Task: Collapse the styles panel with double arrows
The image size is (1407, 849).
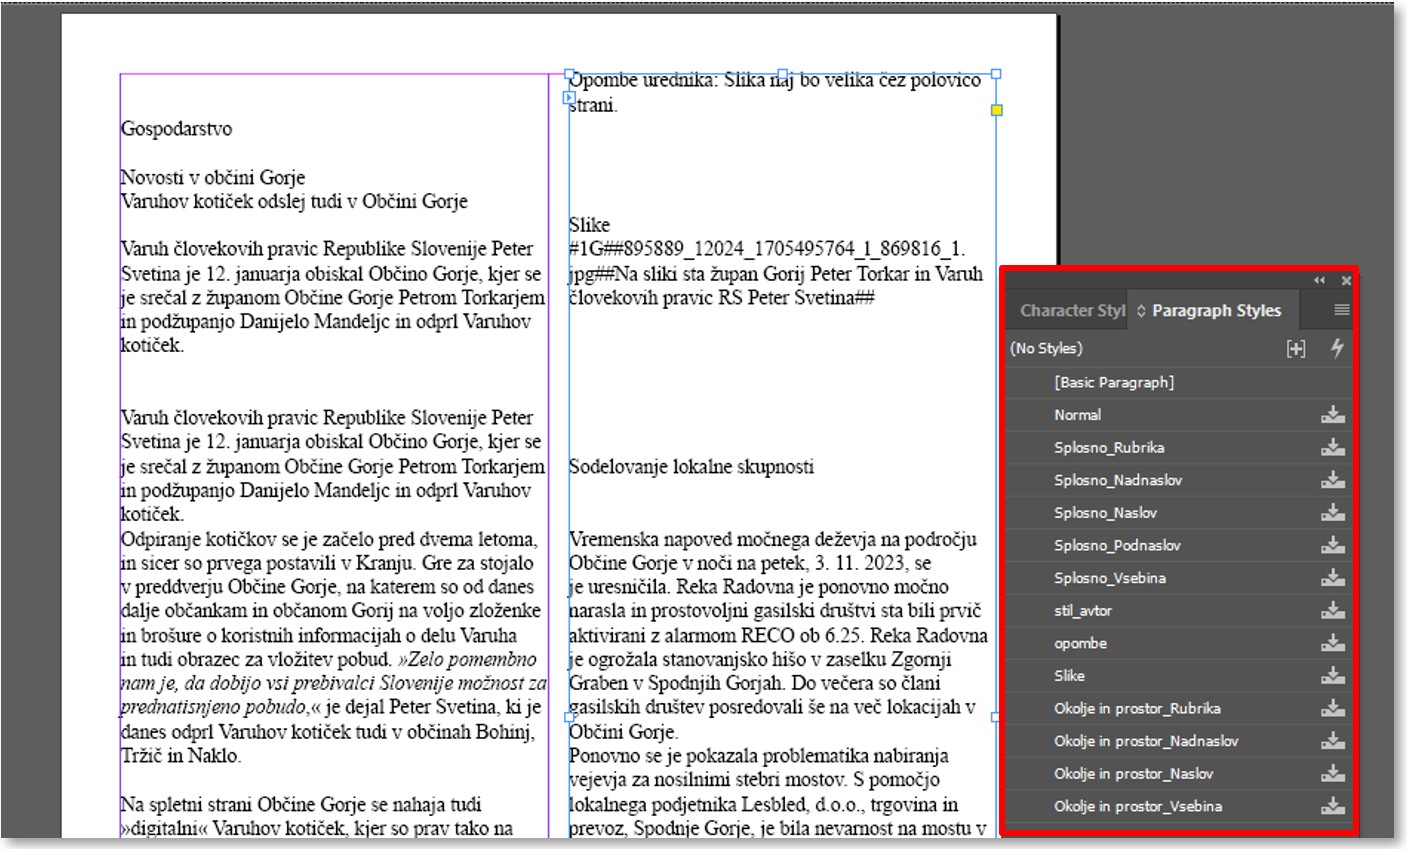Action: (1319, 281)
